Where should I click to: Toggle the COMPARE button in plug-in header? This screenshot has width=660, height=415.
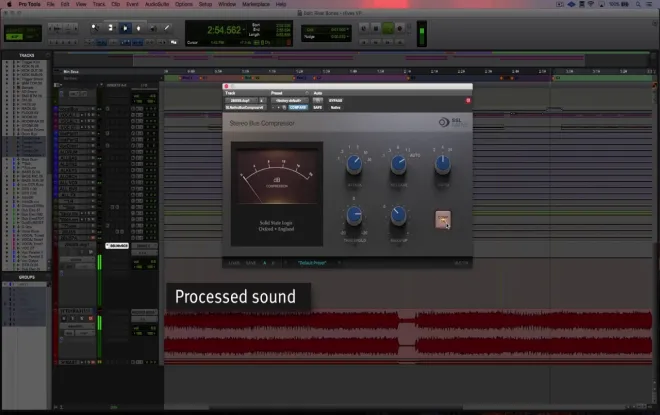point(298,107)
